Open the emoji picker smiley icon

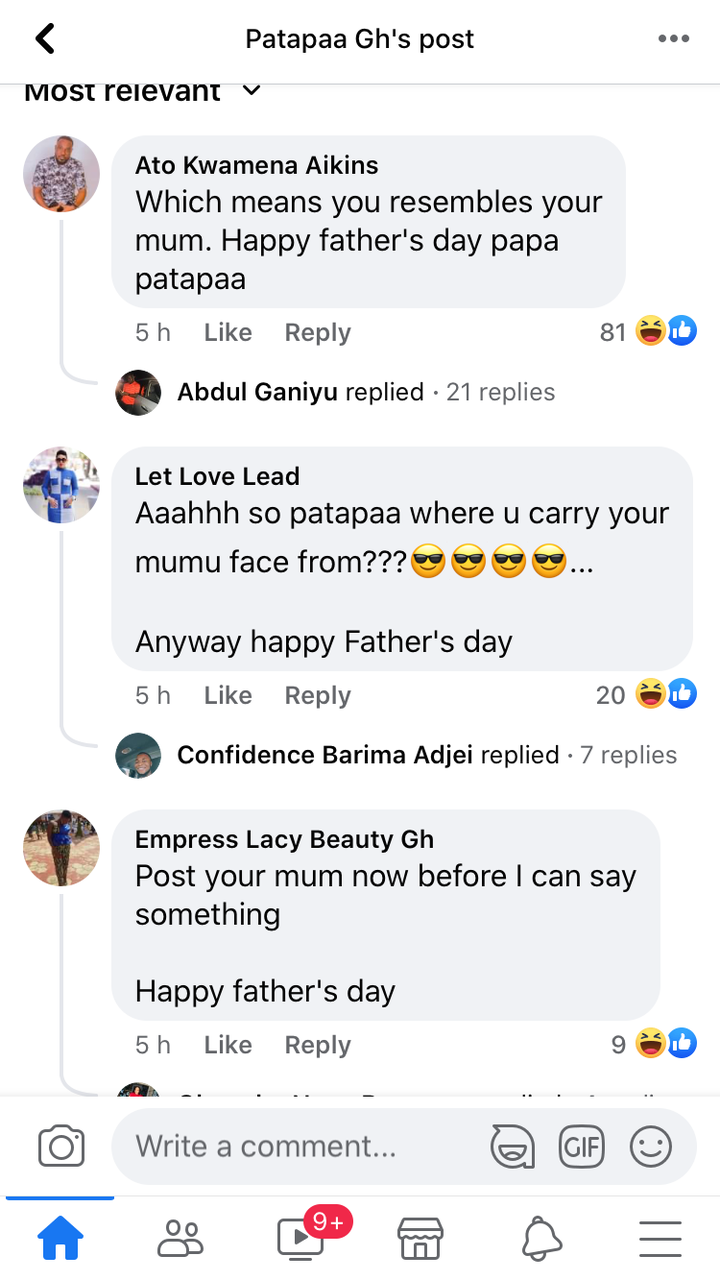point(651,1146)
